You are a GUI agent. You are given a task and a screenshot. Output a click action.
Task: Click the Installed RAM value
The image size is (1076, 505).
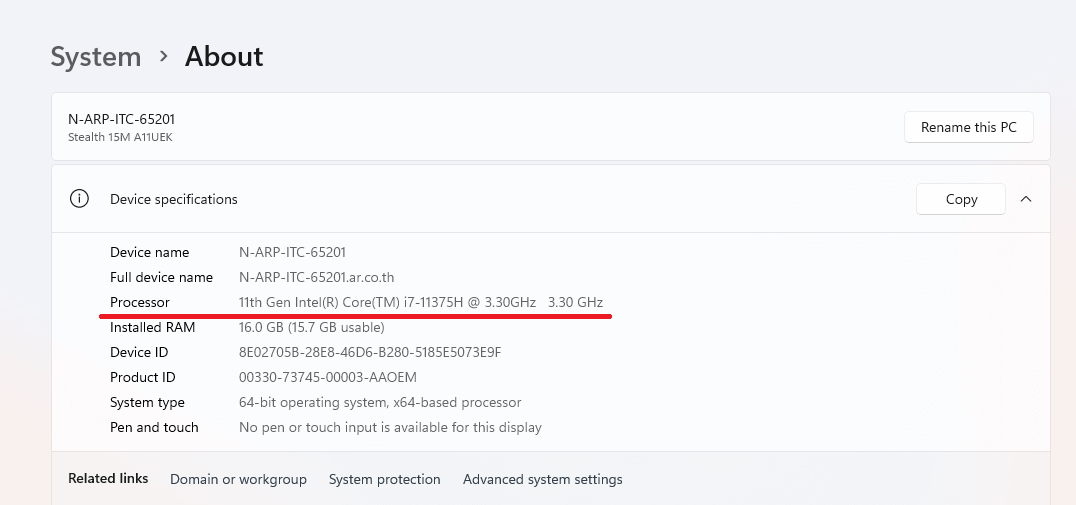pyautogui.click(x=312, y=327)
